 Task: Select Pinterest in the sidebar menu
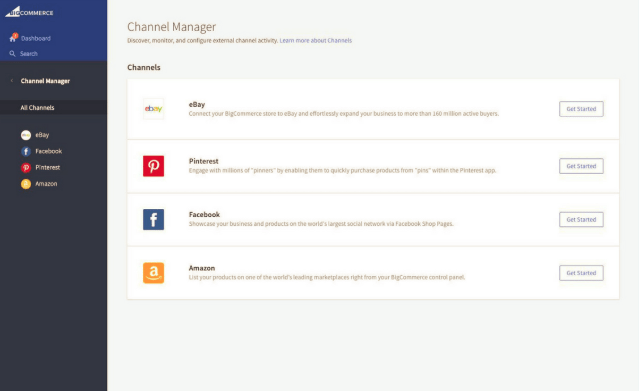pos(47,168)
